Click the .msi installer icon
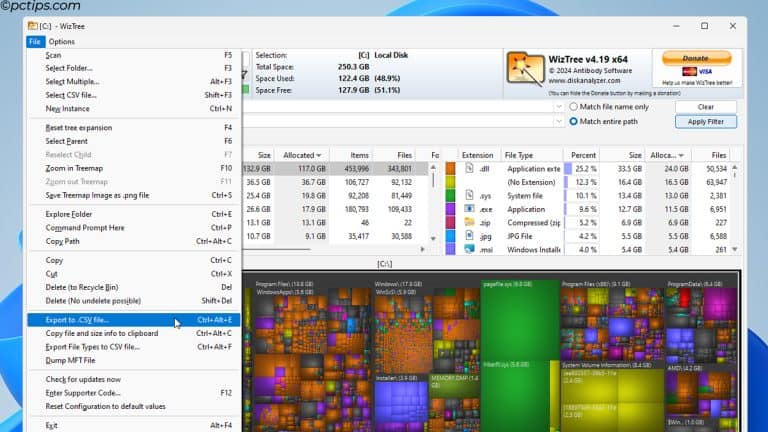 point(469,249)
